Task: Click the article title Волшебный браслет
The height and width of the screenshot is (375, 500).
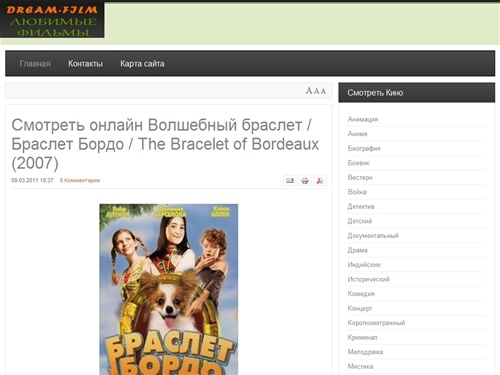Action: click(x=165, y=144)
